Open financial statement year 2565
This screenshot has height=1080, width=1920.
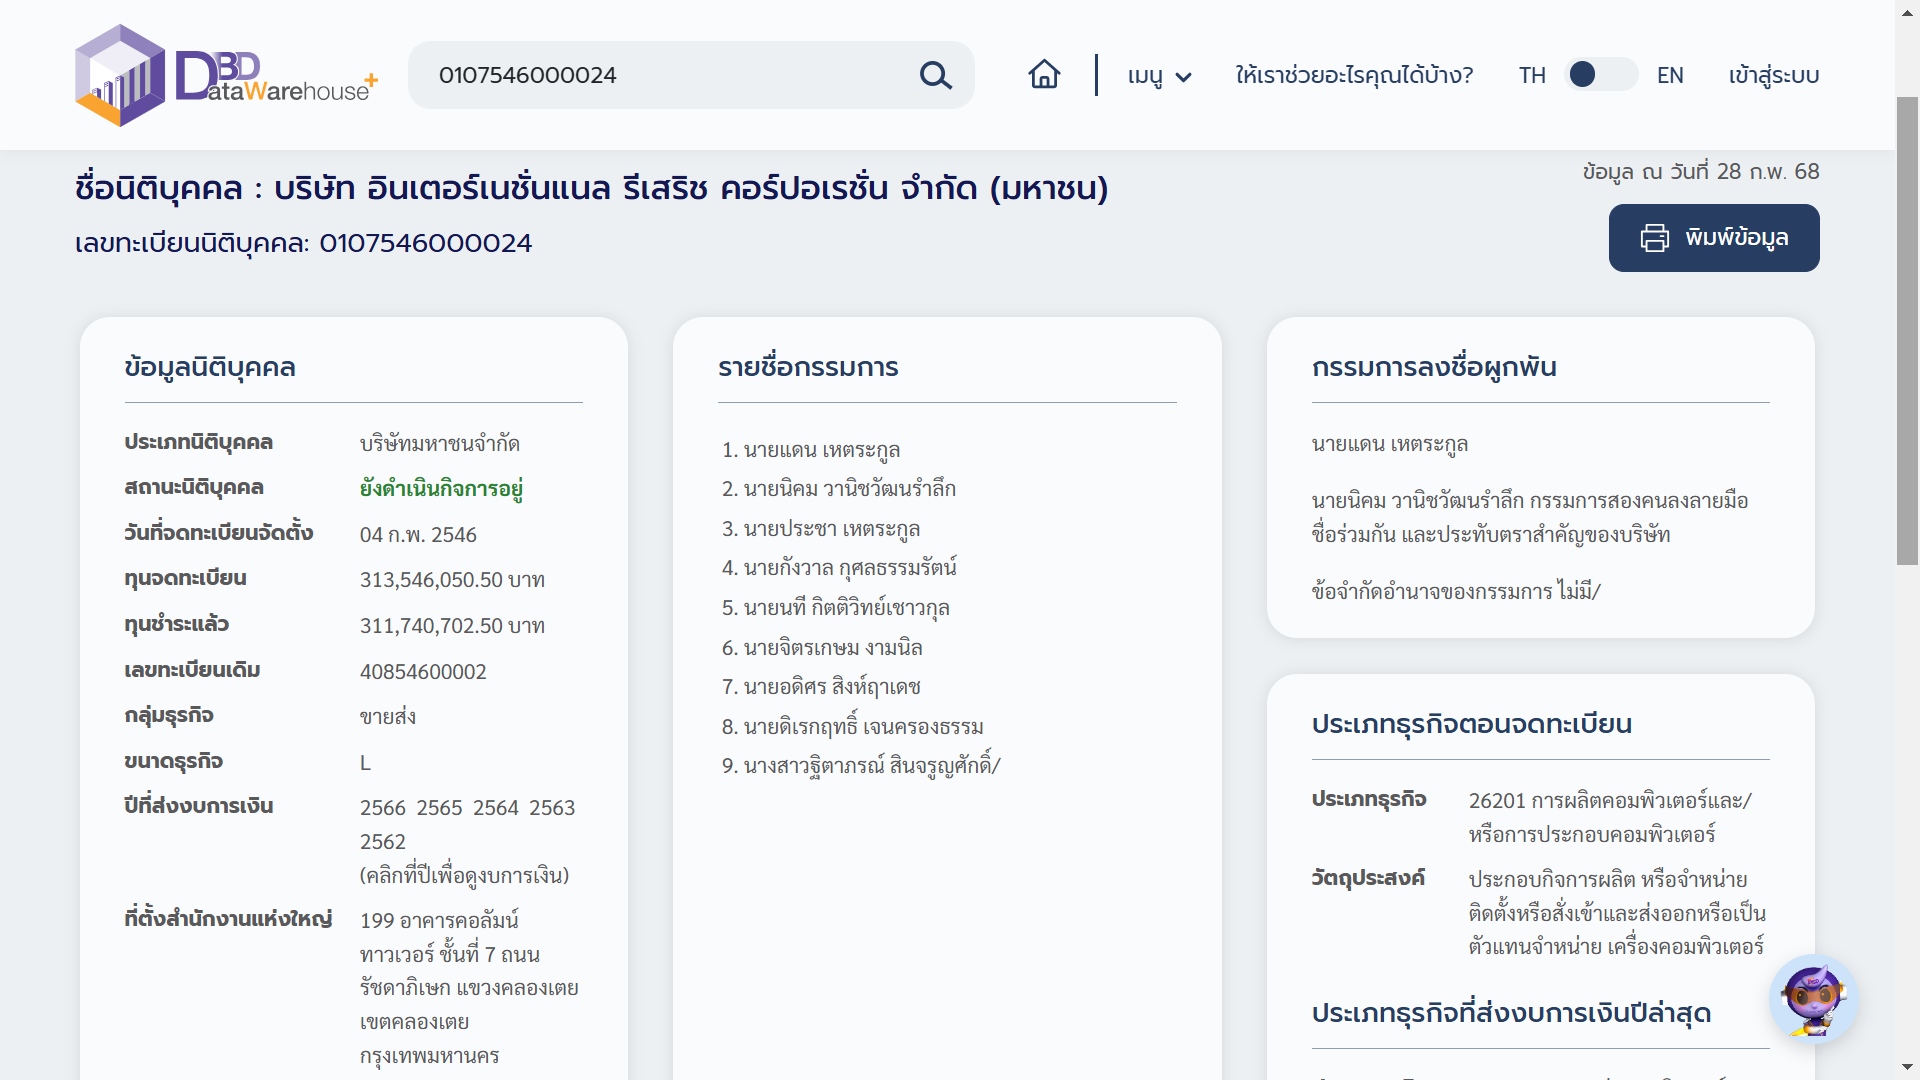click(439, 808)
